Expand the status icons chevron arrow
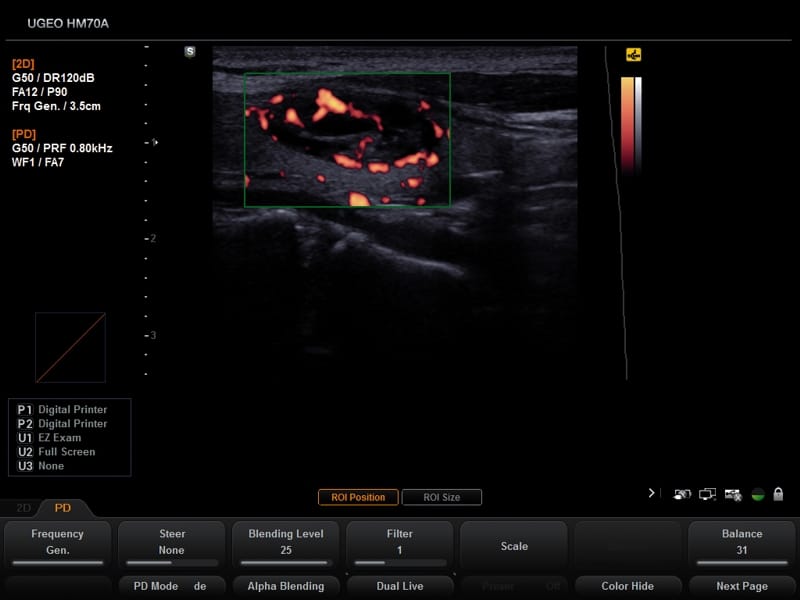The image size is (800, 600). pos(652,493)
